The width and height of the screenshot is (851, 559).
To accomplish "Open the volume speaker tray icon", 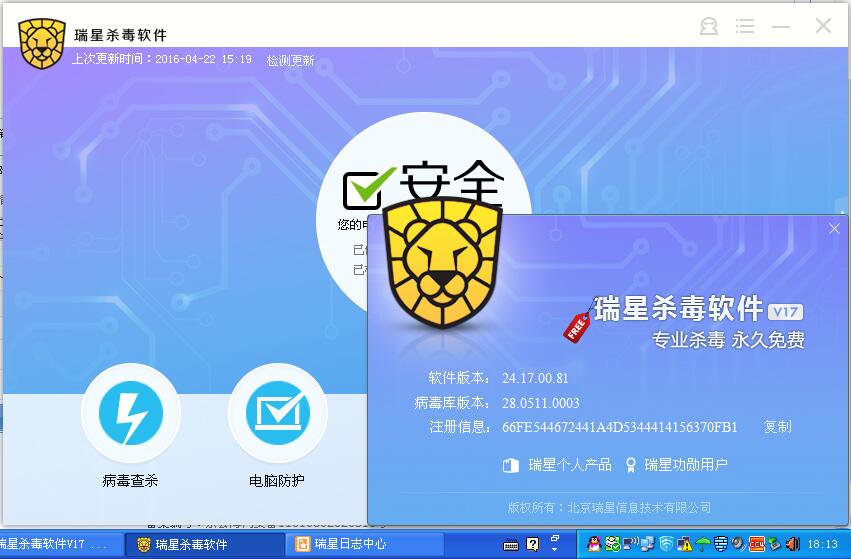I will (792, 544).
